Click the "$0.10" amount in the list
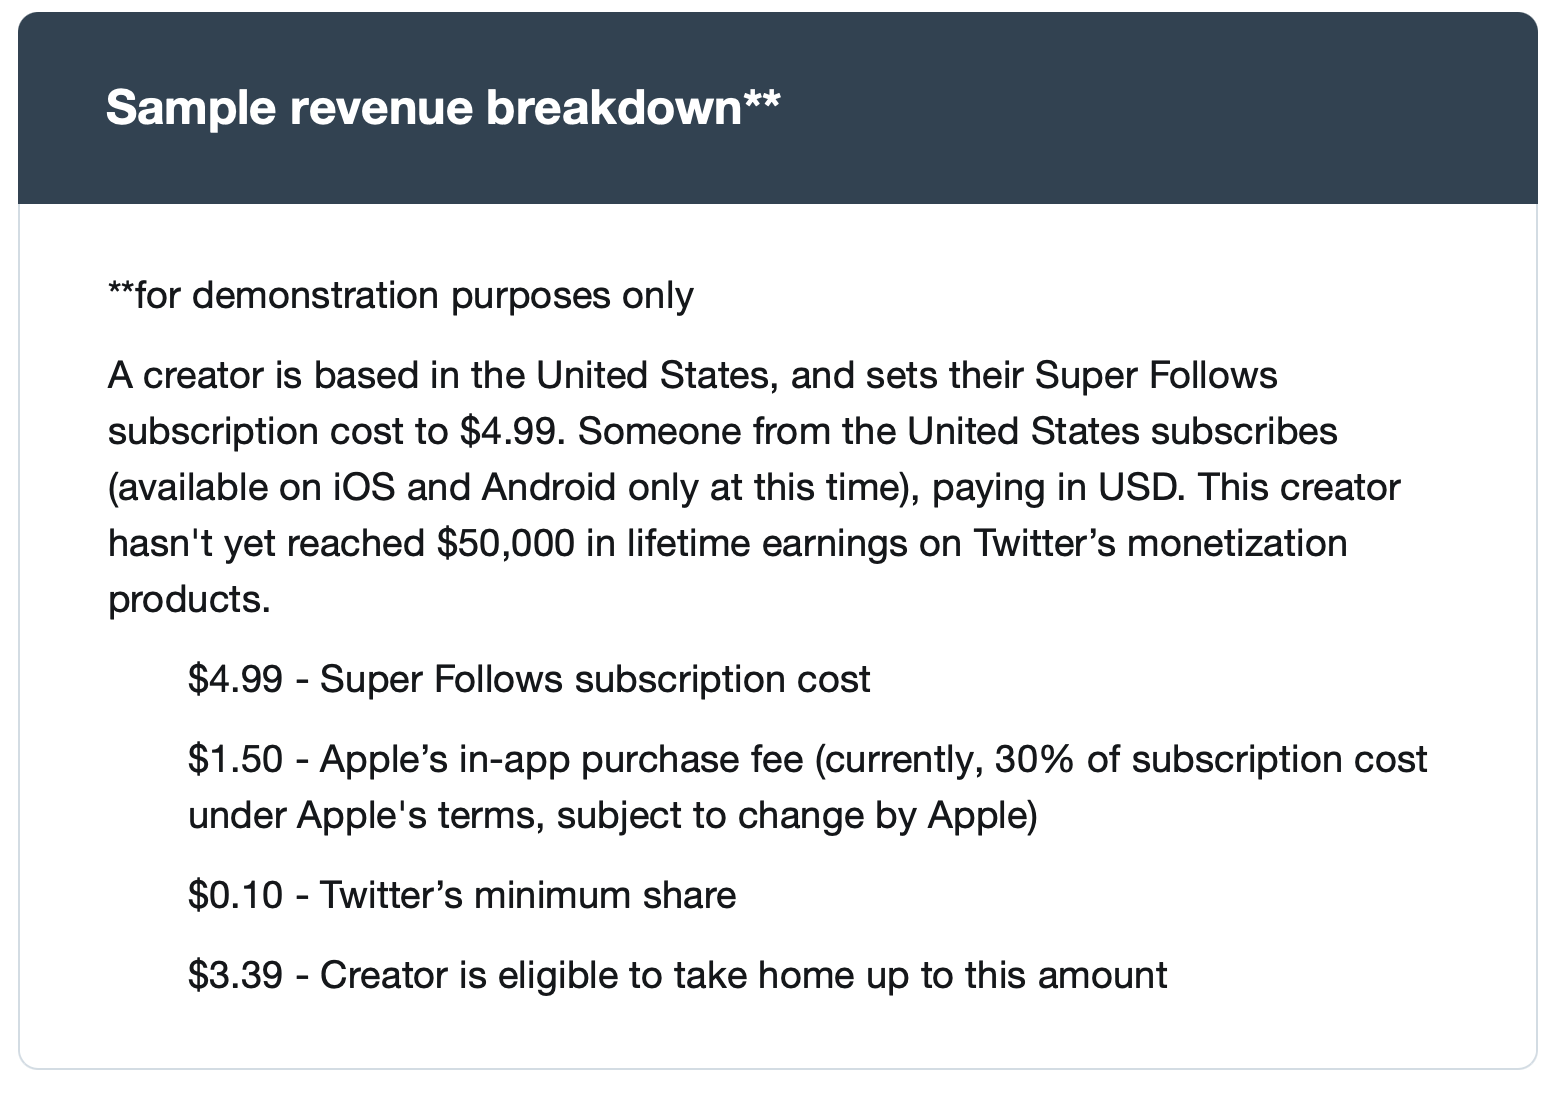This screenshot has height=1094, width=1562. pos(235,895)
